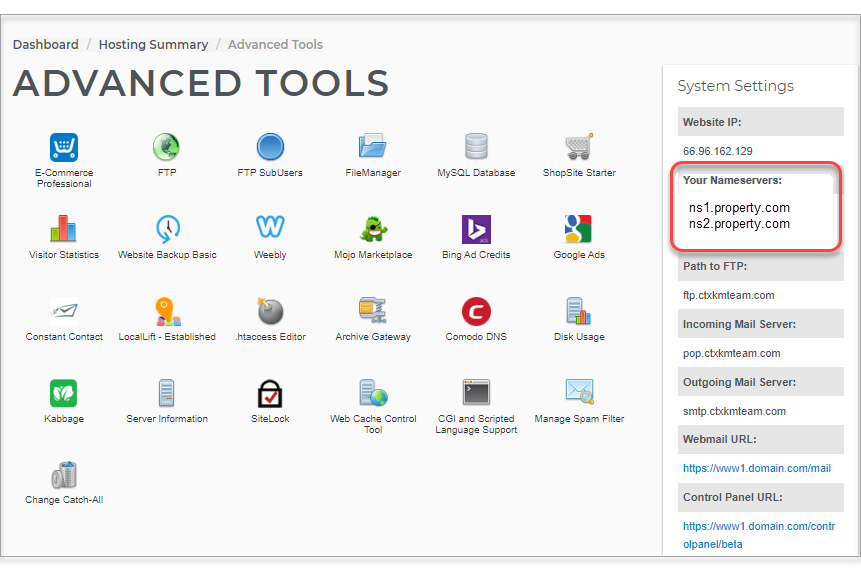861x572 pixels.
Task: Click the Server Information label
Action: click(x=167, y=418)
